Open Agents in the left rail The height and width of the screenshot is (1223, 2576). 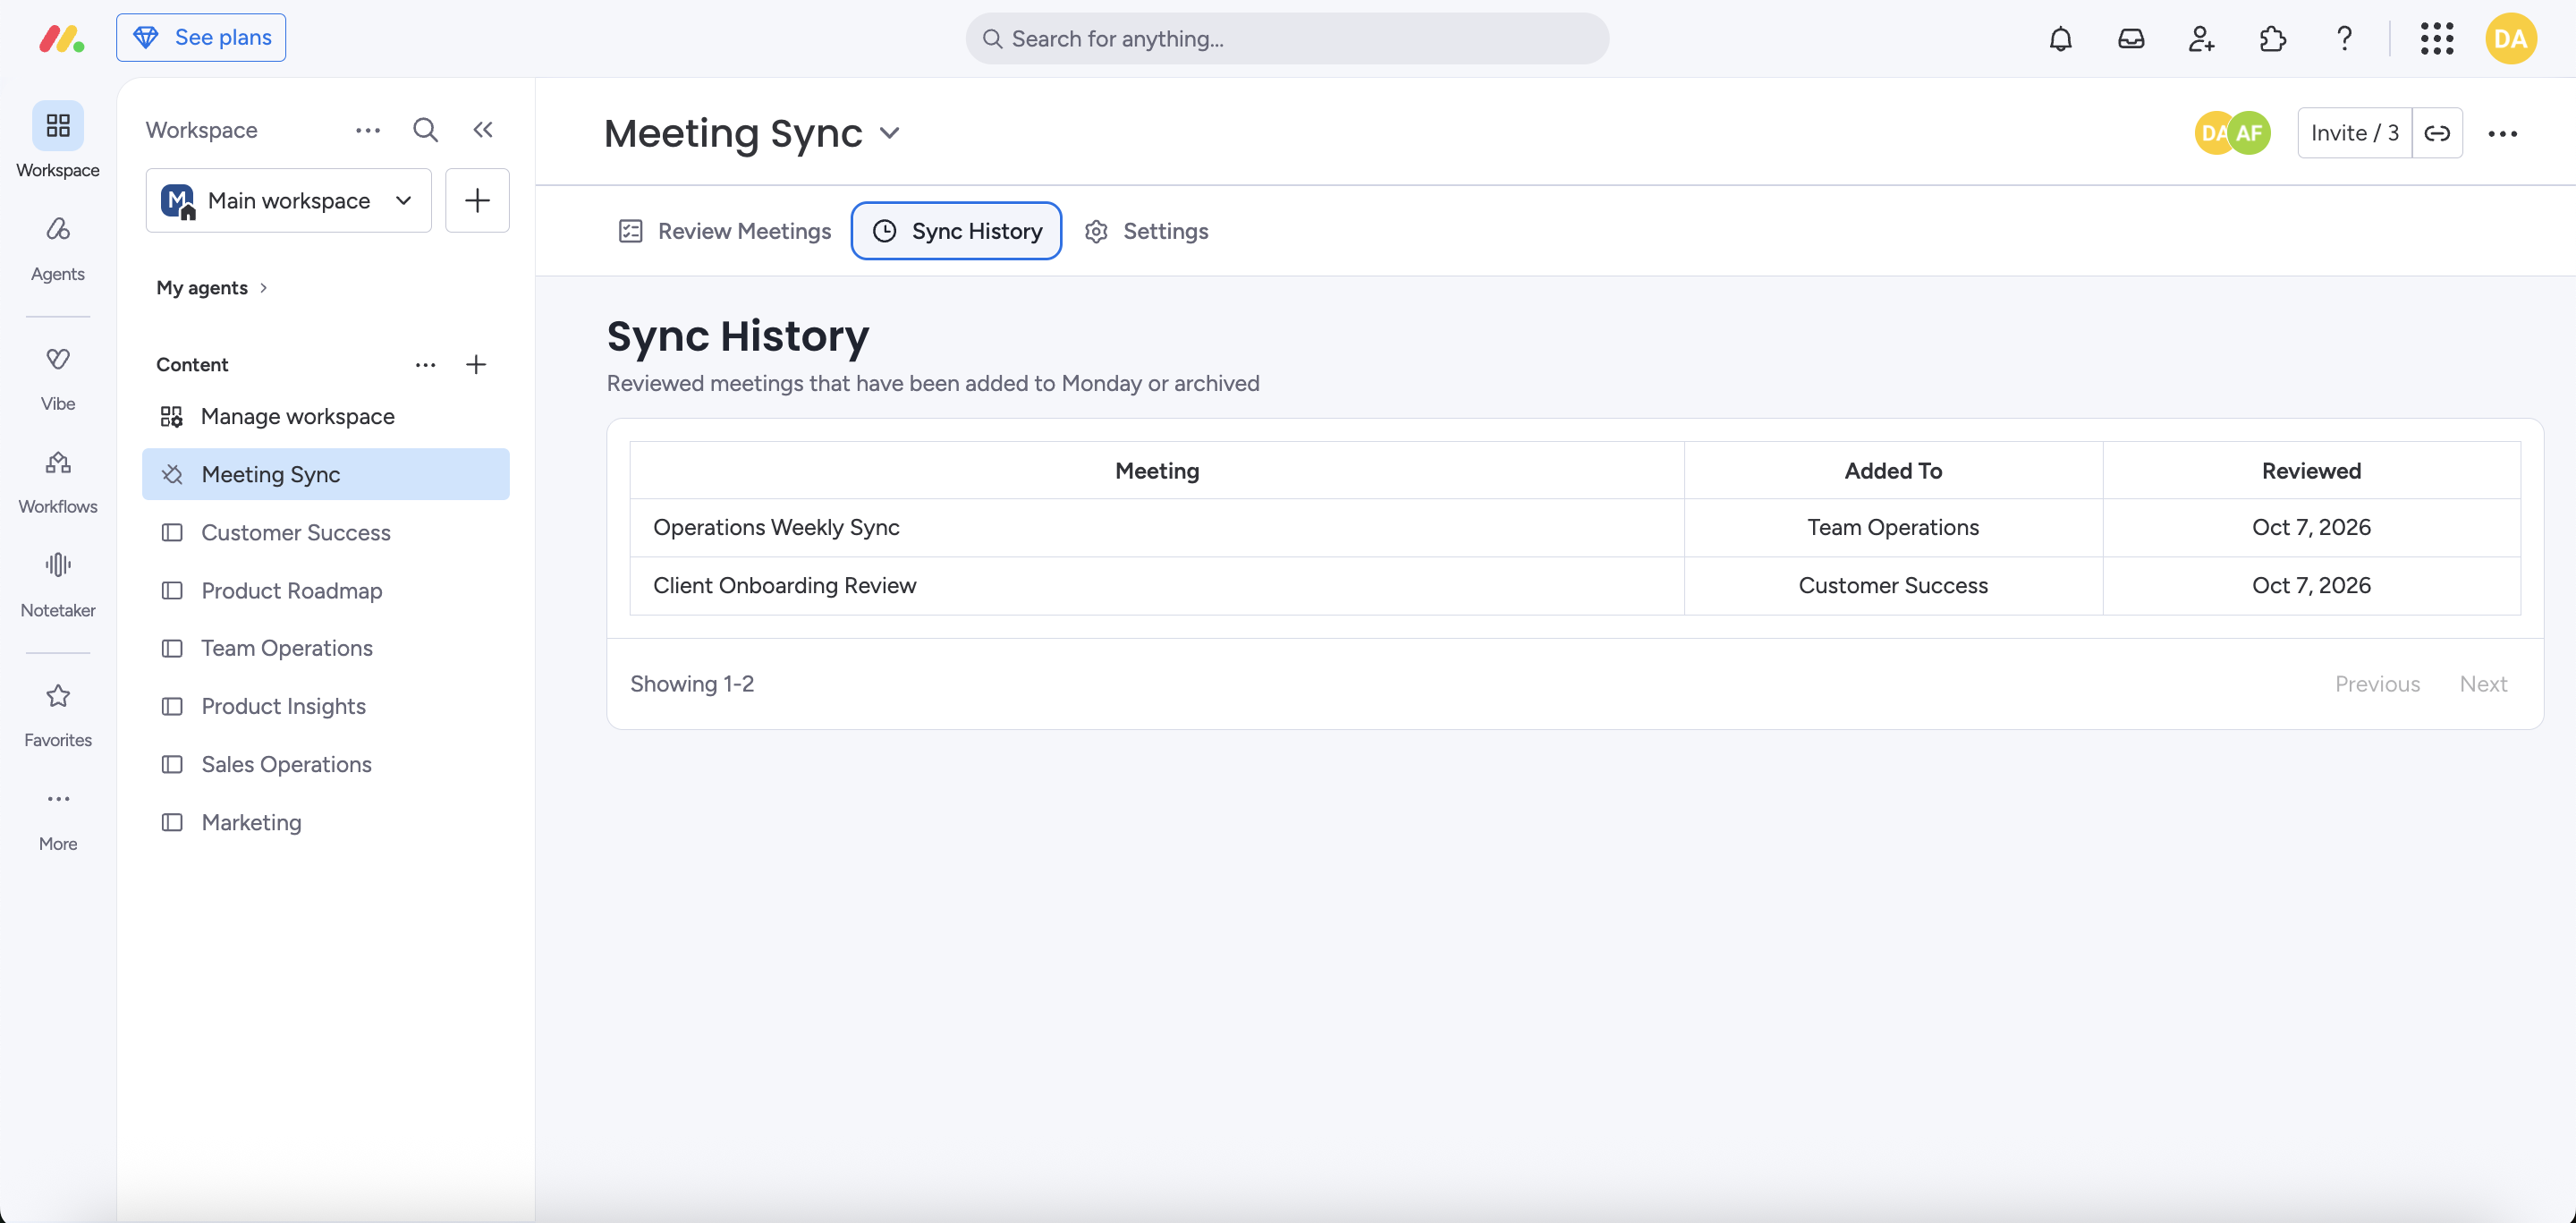(58, 249)
